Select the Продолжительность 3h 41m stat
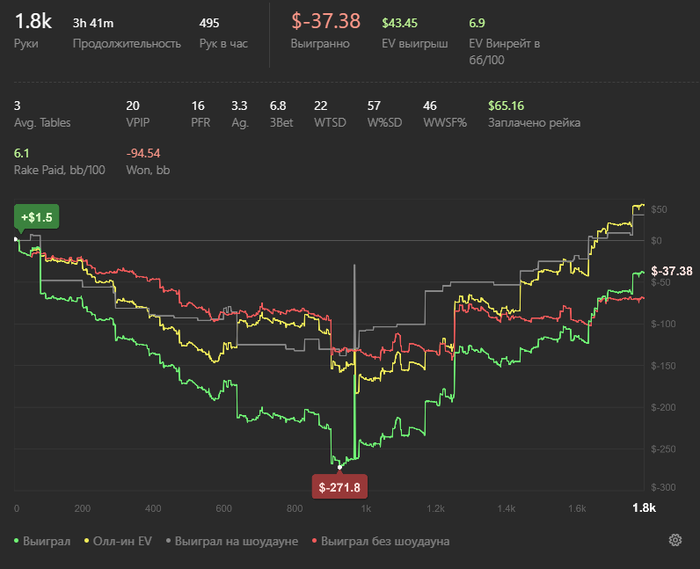This screenshot has height=569, width=700. coord(95,21)
